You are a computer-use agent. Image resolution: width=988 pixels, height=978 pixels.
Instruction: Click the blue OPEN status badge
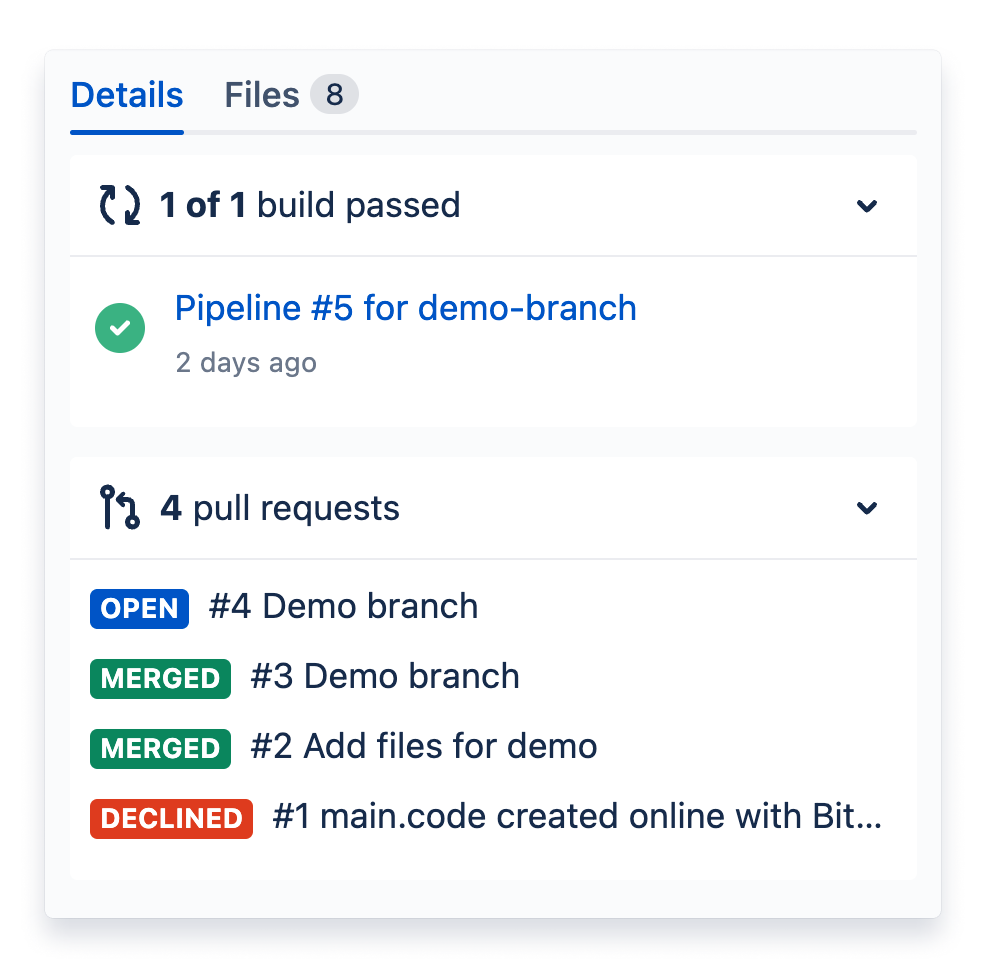tap(139, 608)
